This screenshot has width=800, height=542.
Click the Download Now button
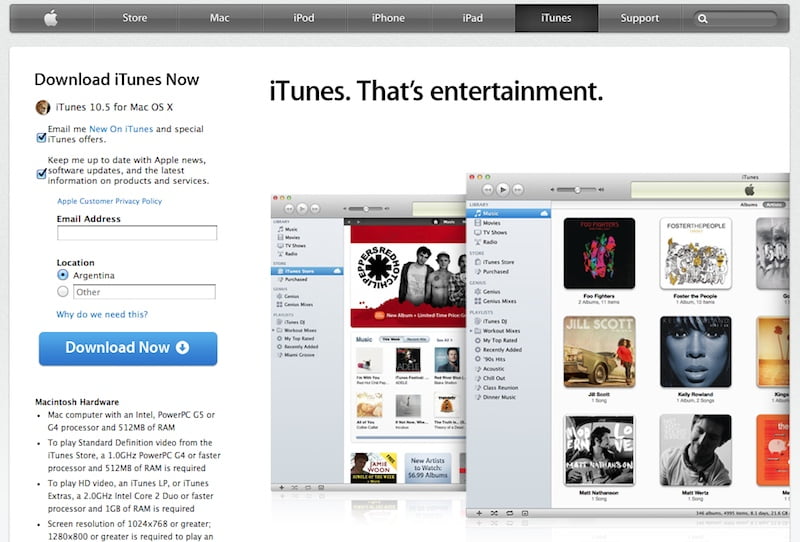click(127, 348)
